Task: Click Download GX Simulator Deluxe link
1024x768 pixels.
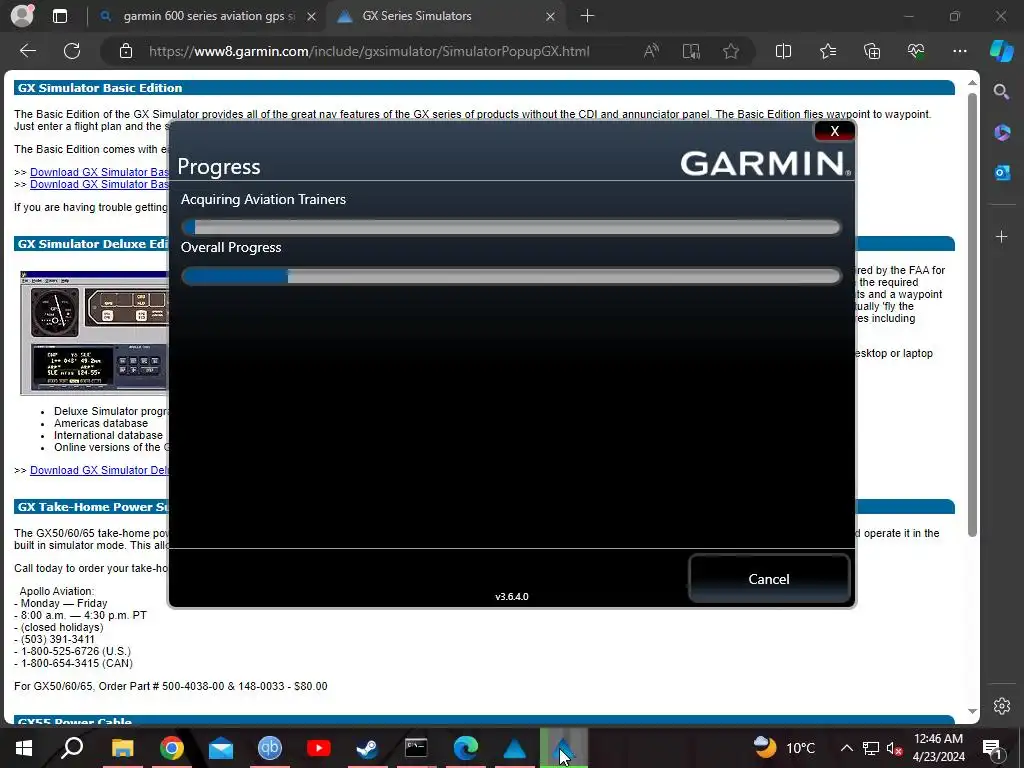Action: [x=99, y=470]
